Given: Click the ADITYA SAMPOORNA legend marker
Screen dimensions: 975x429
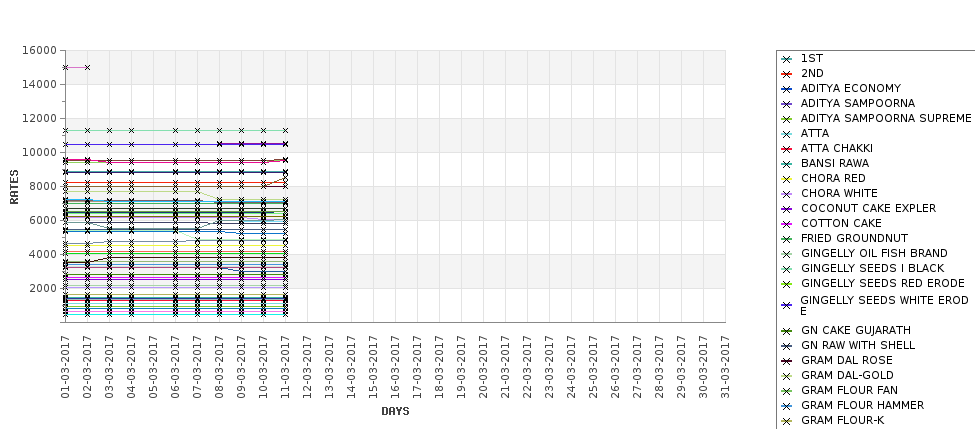Looking at the screenshot, I should click(x=787, y=104).
